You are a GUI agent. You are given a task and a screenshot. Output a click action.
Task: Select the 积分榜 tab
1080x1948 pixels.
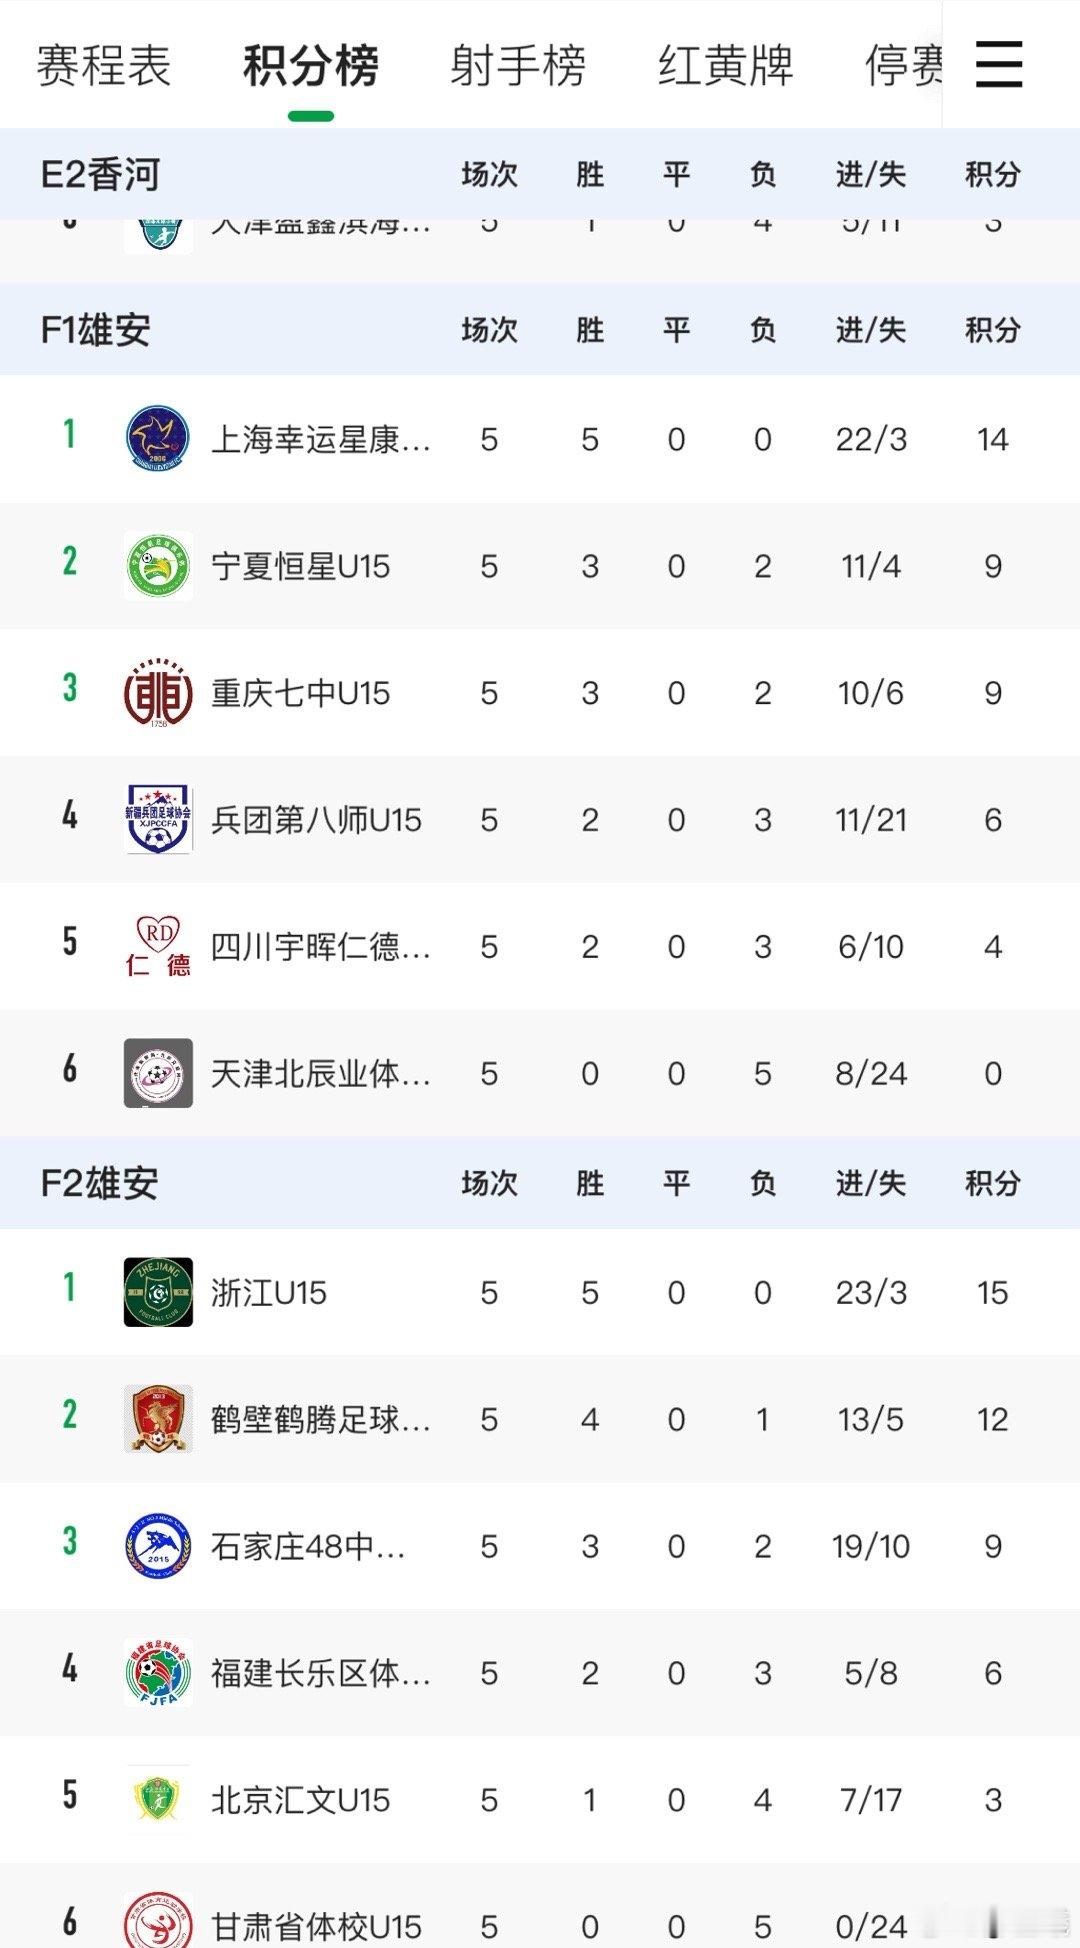[x=310, y=66]
